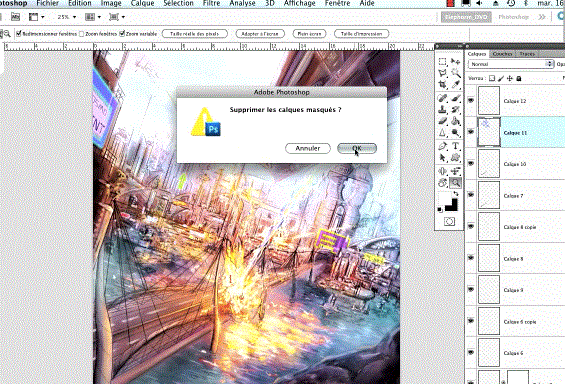Select the Rectangular Marquee tool

pyautogui.click(x=442, y=62)
